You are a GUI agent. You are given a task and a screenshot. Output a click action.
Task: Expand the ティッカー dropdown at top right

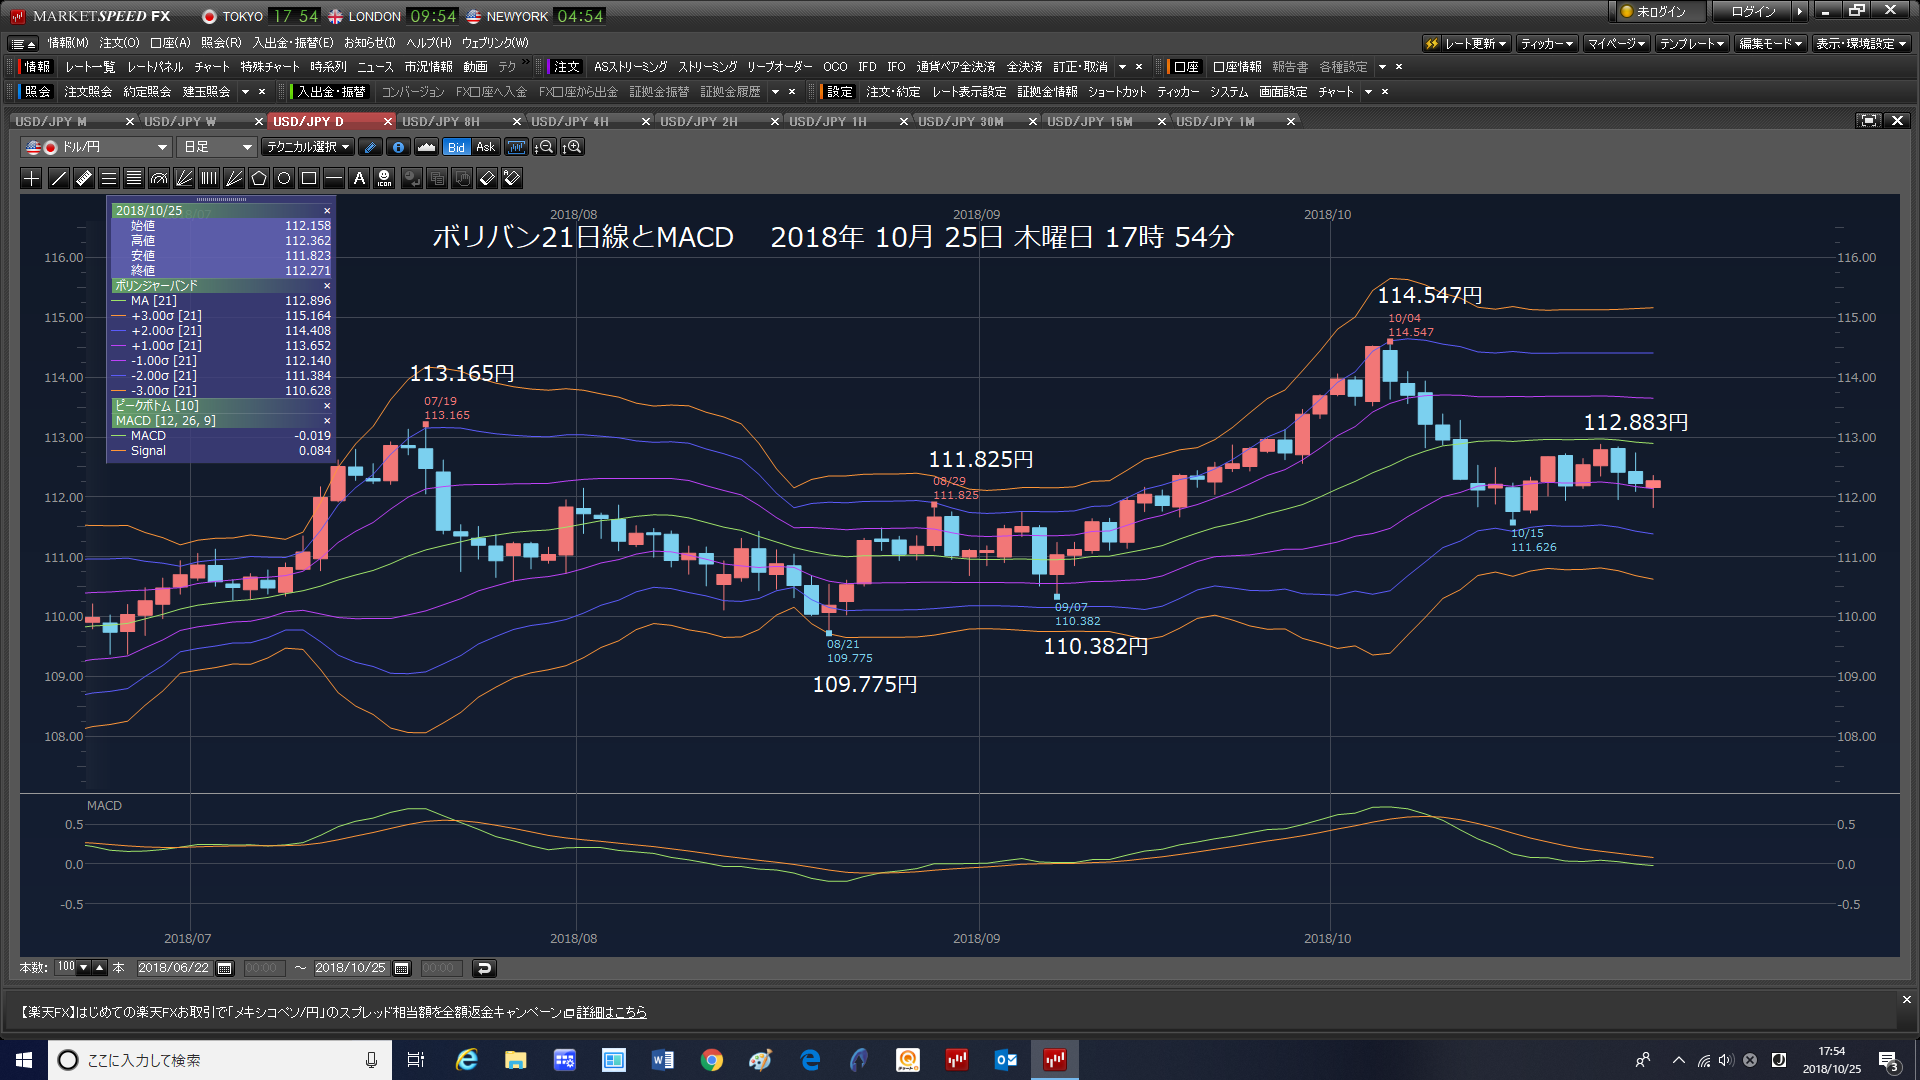(1546, 43)
